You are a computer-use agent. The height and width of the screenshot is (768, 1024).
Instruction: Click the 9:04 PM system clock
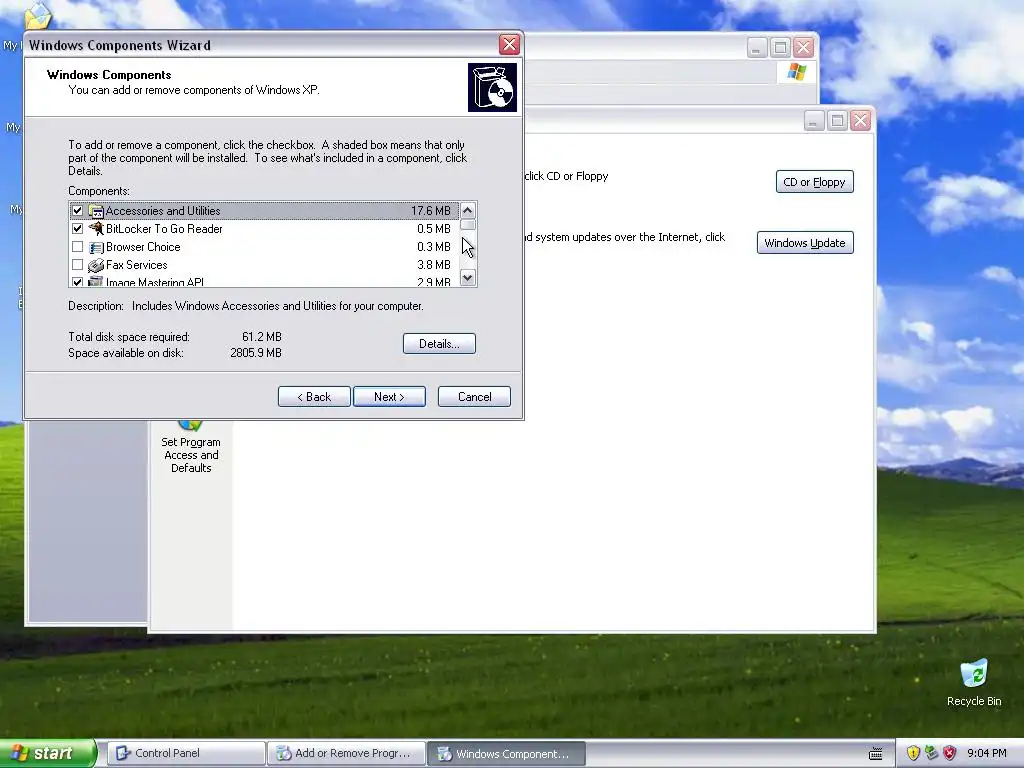click(987, 753)
